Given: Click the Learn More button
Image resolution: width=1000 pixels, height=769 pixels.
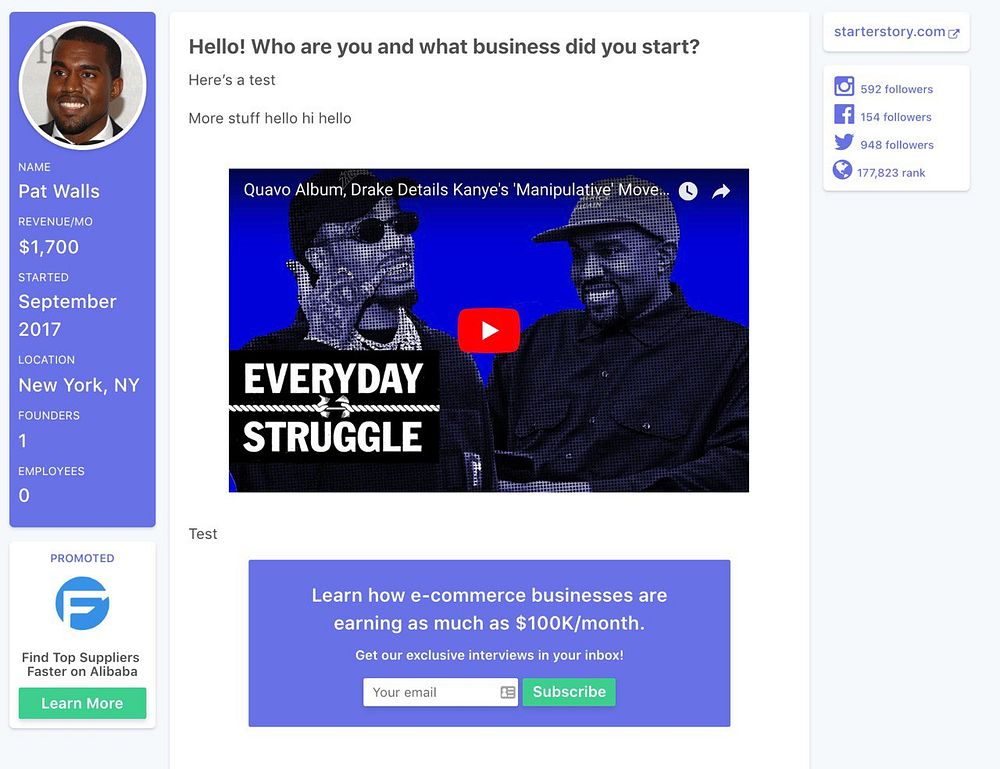Looking at the screenshot, I should point(82,703).
